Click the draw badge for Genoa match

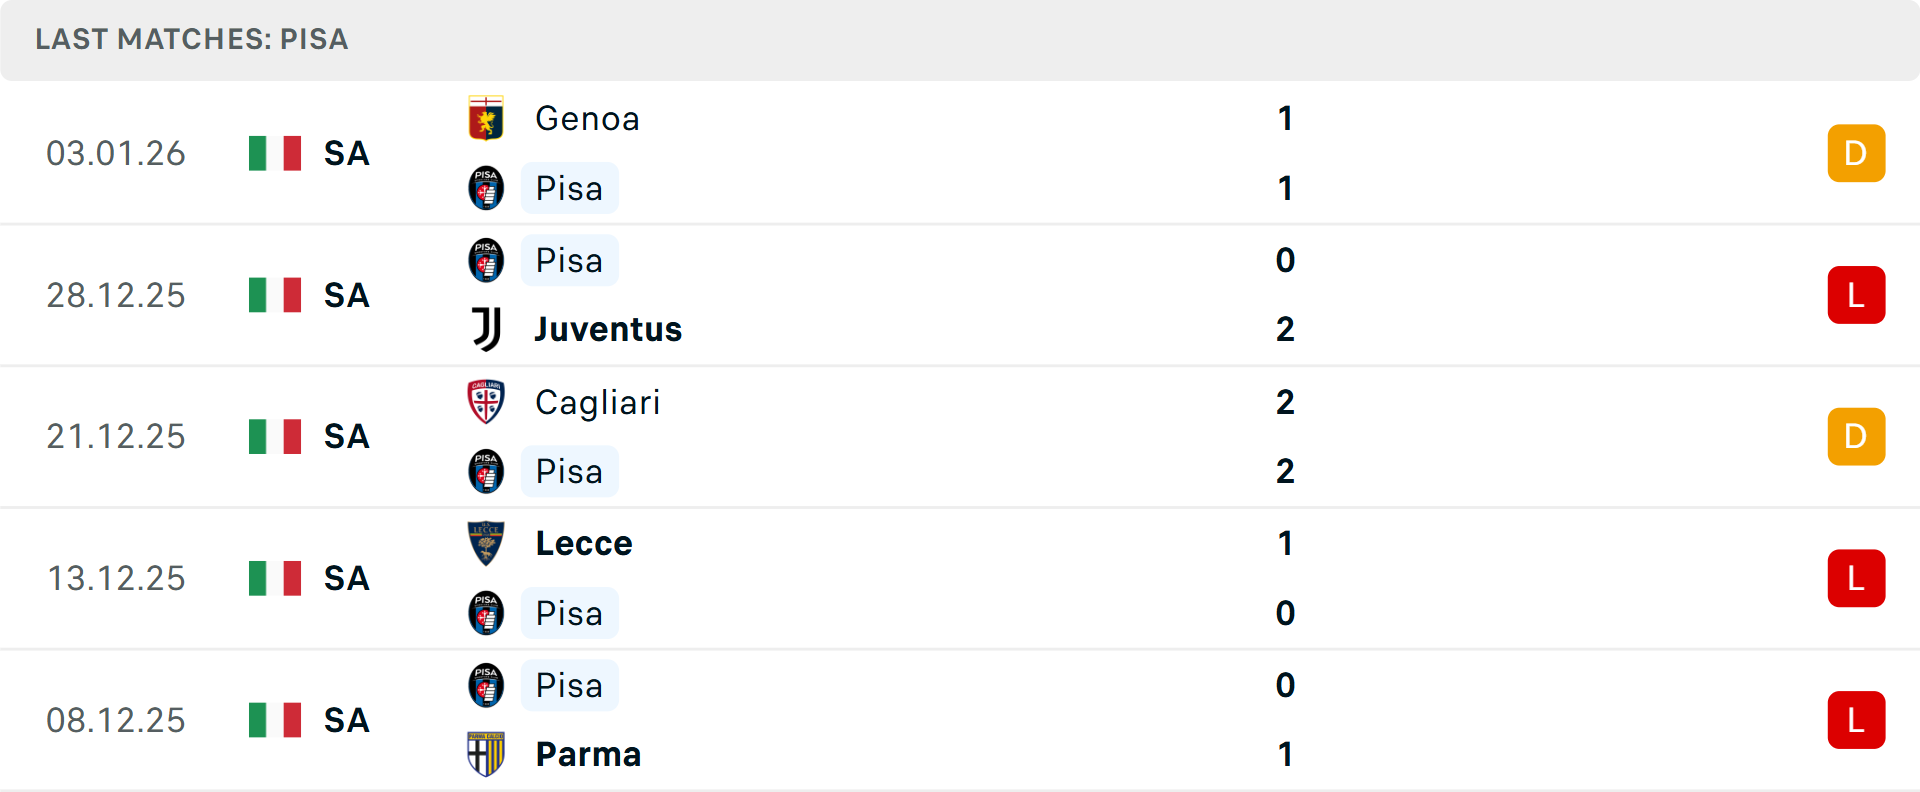click(x=1856, y=153)
